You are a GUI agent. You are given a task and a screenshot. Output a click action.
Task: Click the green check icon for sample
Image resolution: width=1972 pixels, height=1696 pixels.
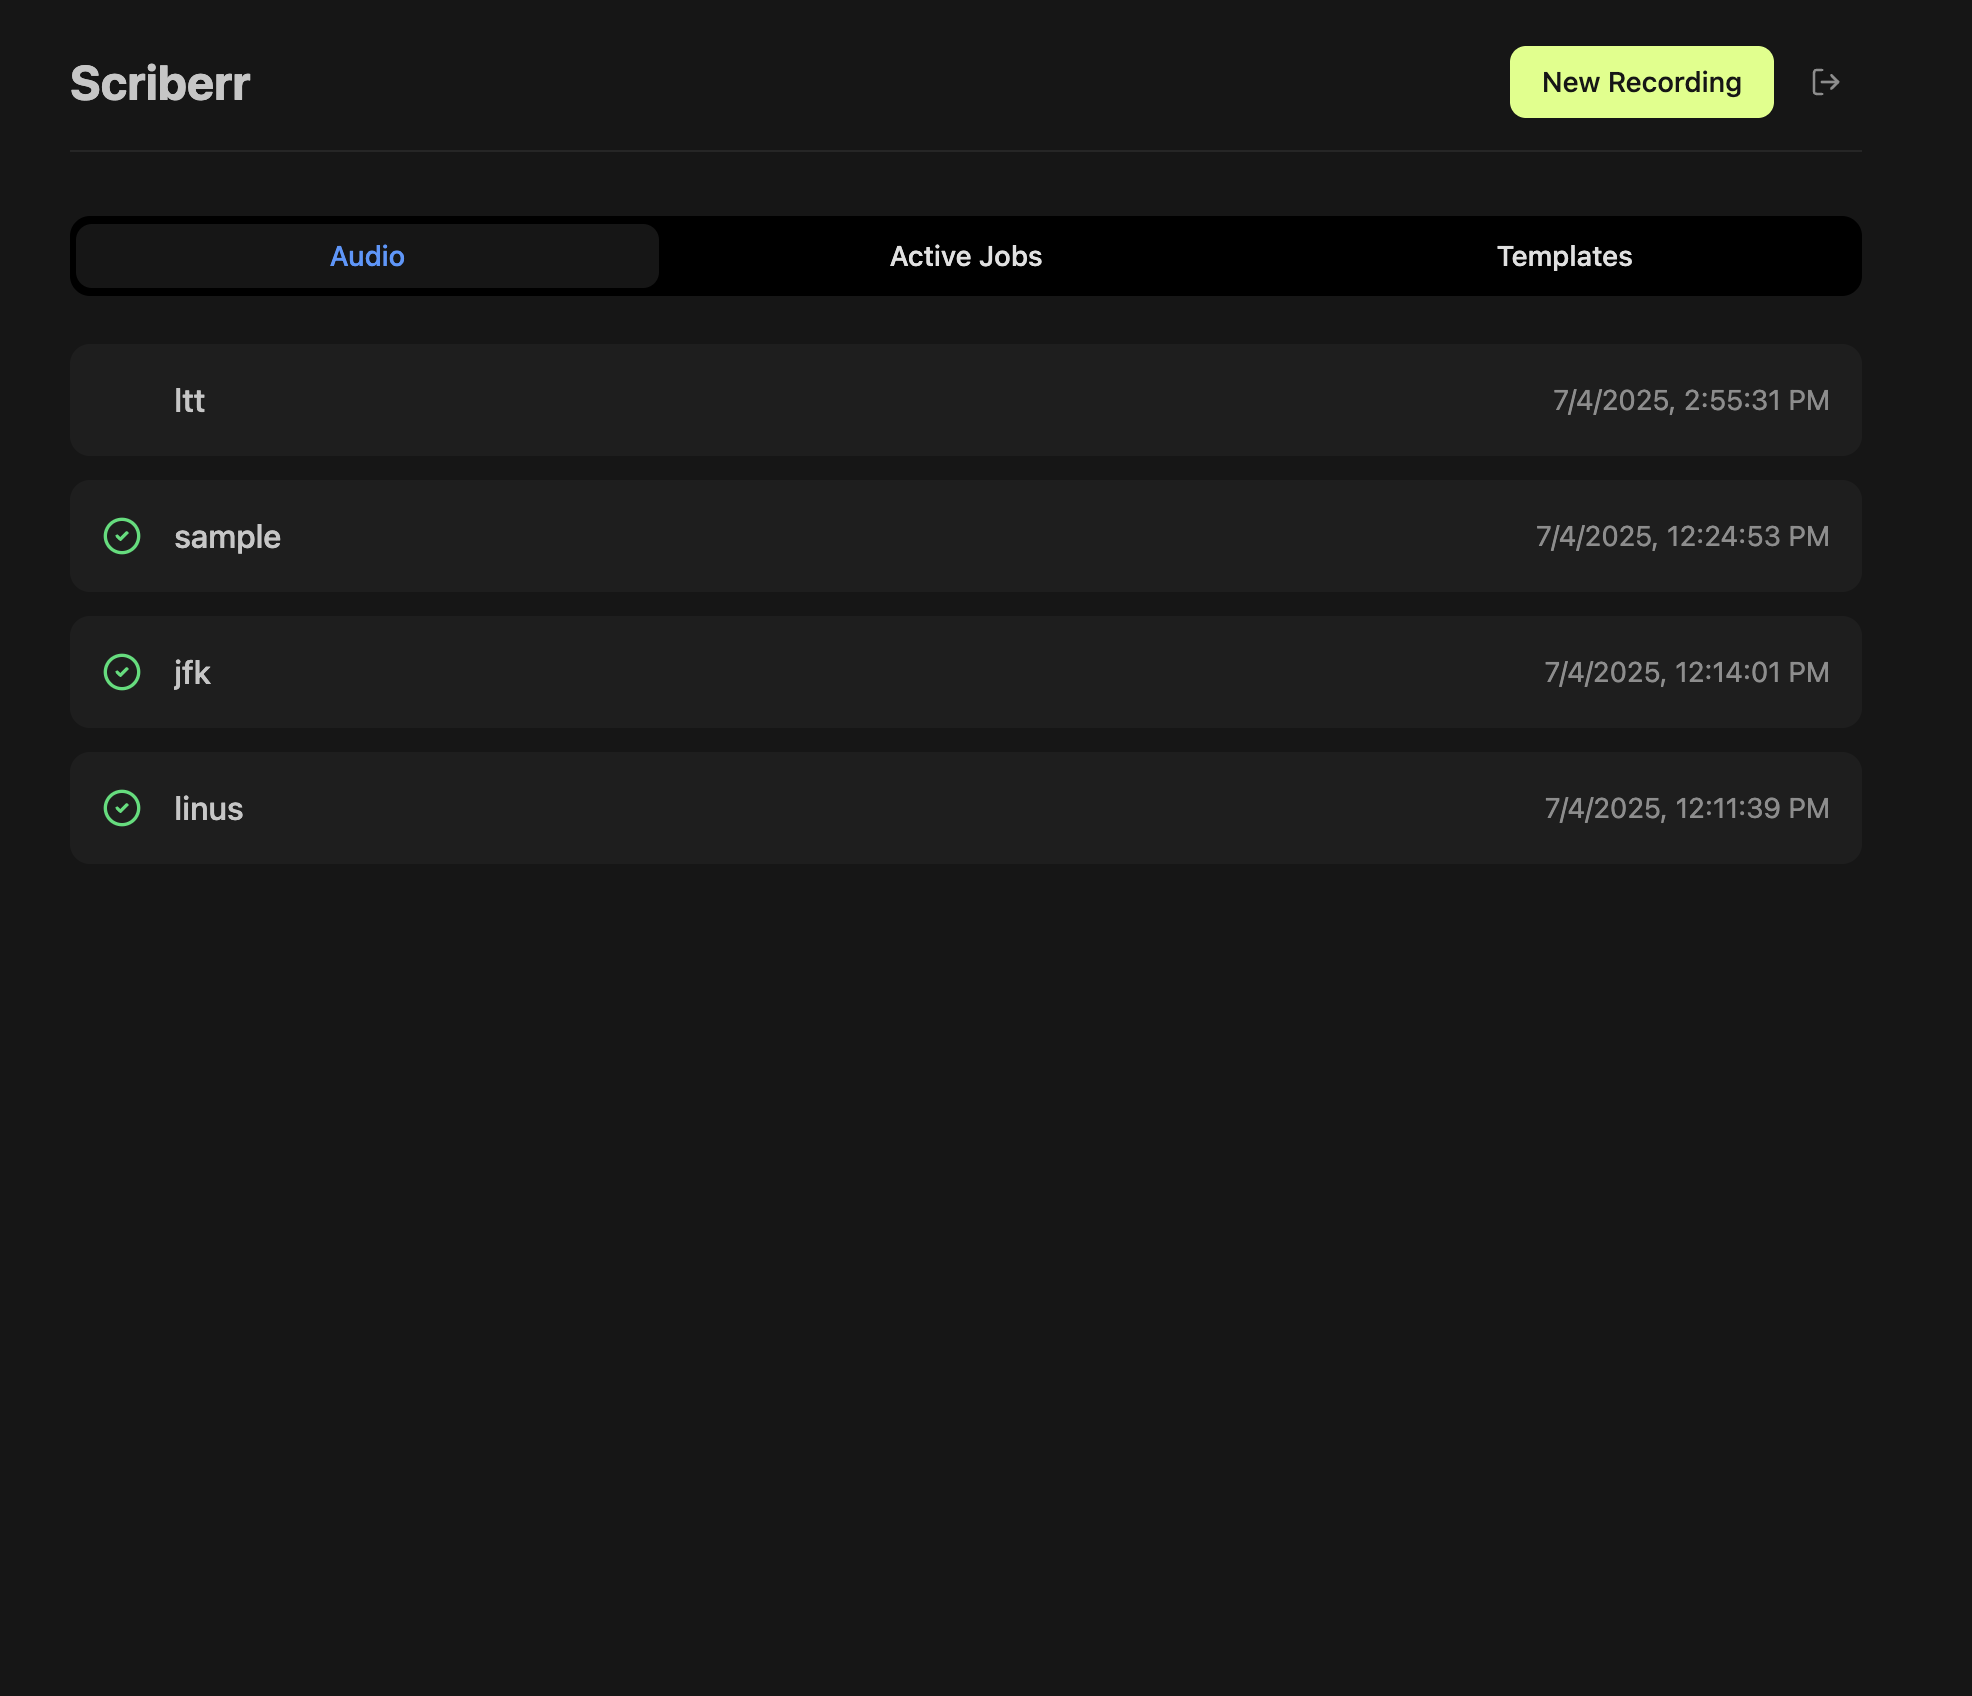[122, 536]
